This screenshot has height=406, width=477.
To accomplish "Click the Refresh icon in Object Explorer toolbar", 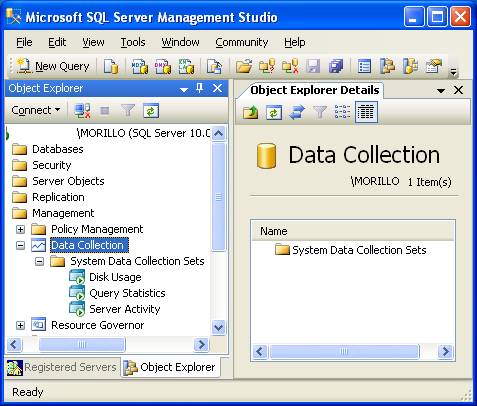I will 151,111.
